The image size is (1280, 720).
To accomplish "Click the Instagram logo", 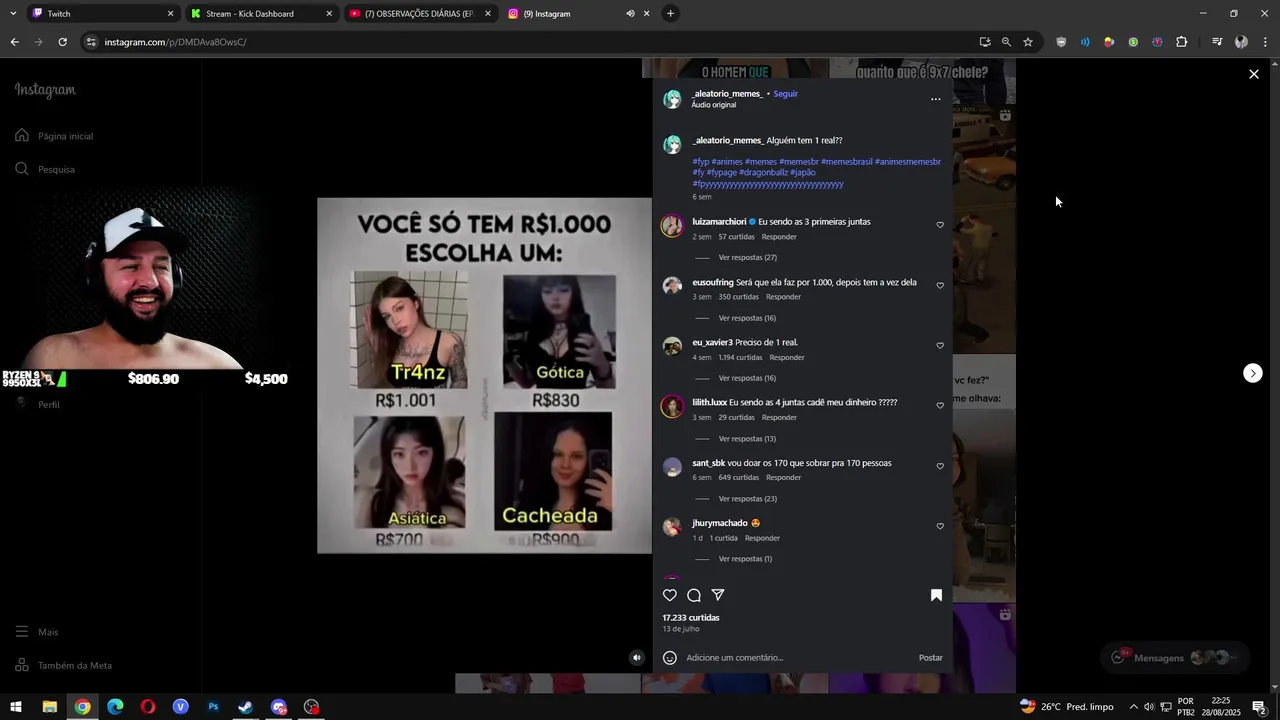I will click(45, 90).
